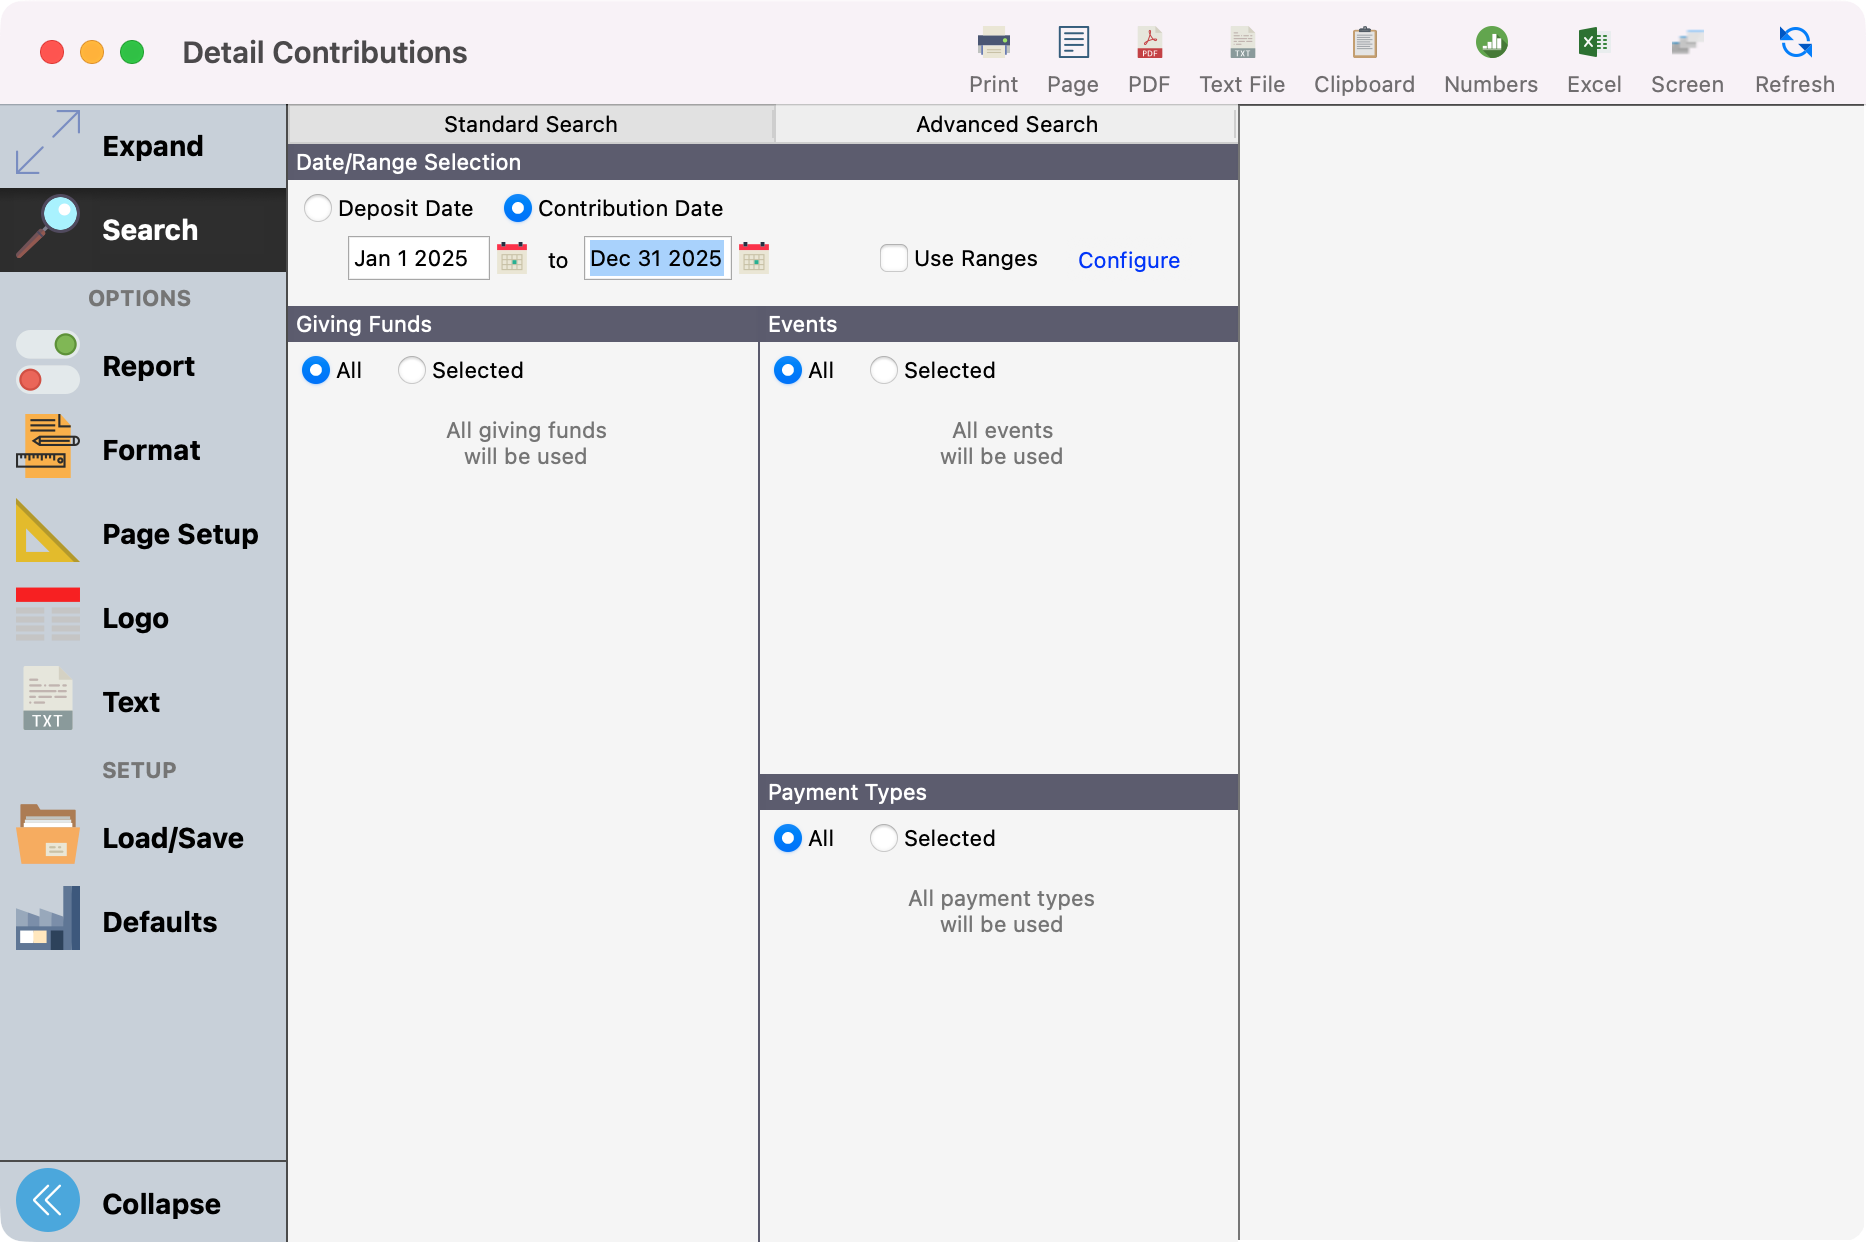Choose Selected under Events

[884, 370]
